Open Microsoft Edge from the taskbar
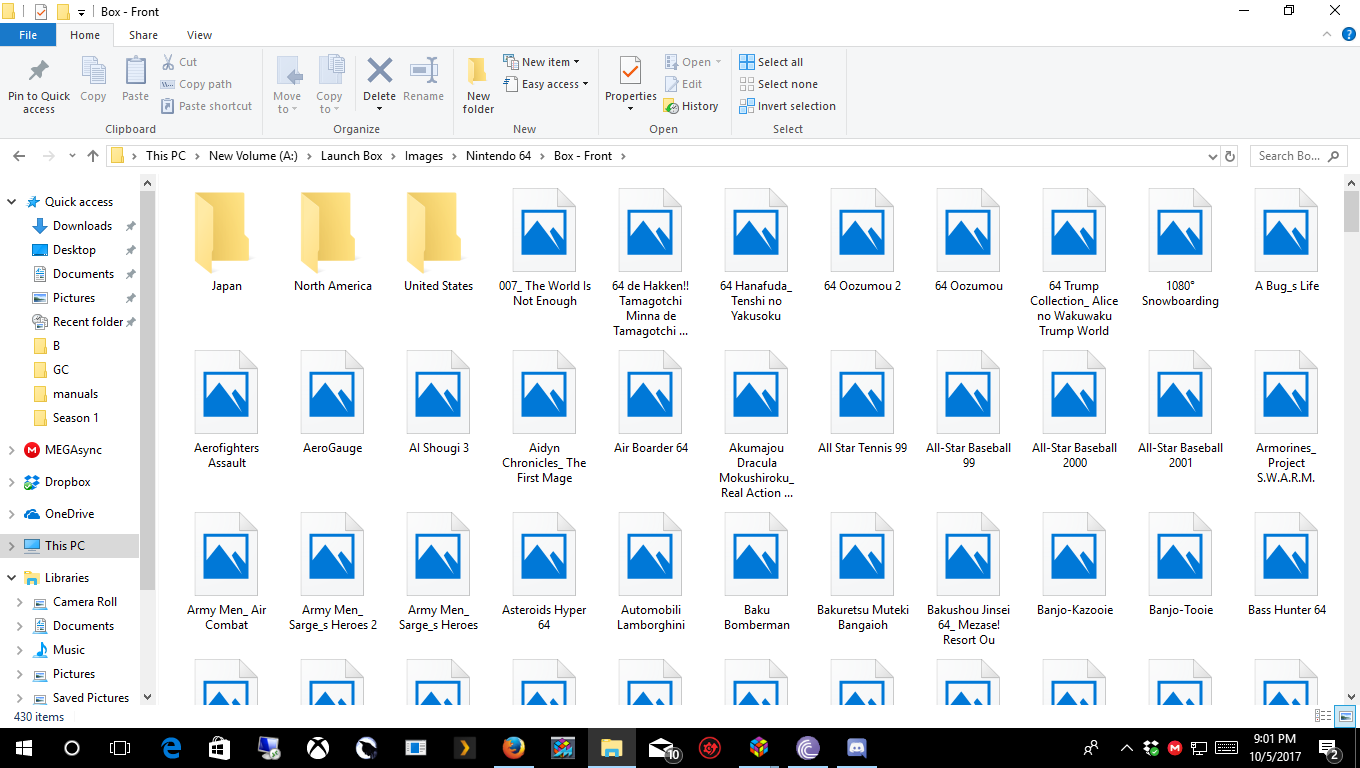1360x768 pixels. click(x=171, y=748)
